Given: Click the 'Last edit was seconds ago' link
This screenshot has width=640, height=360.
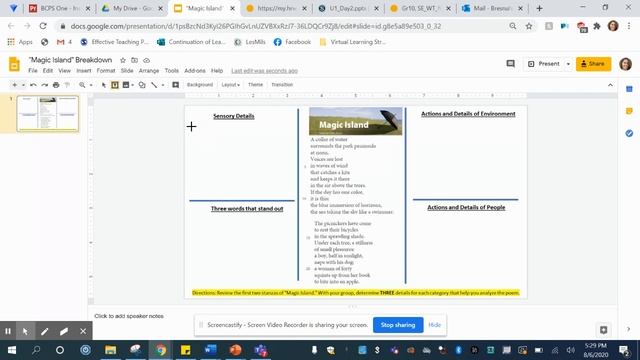Looking at the screenshot, I should 264,71.
